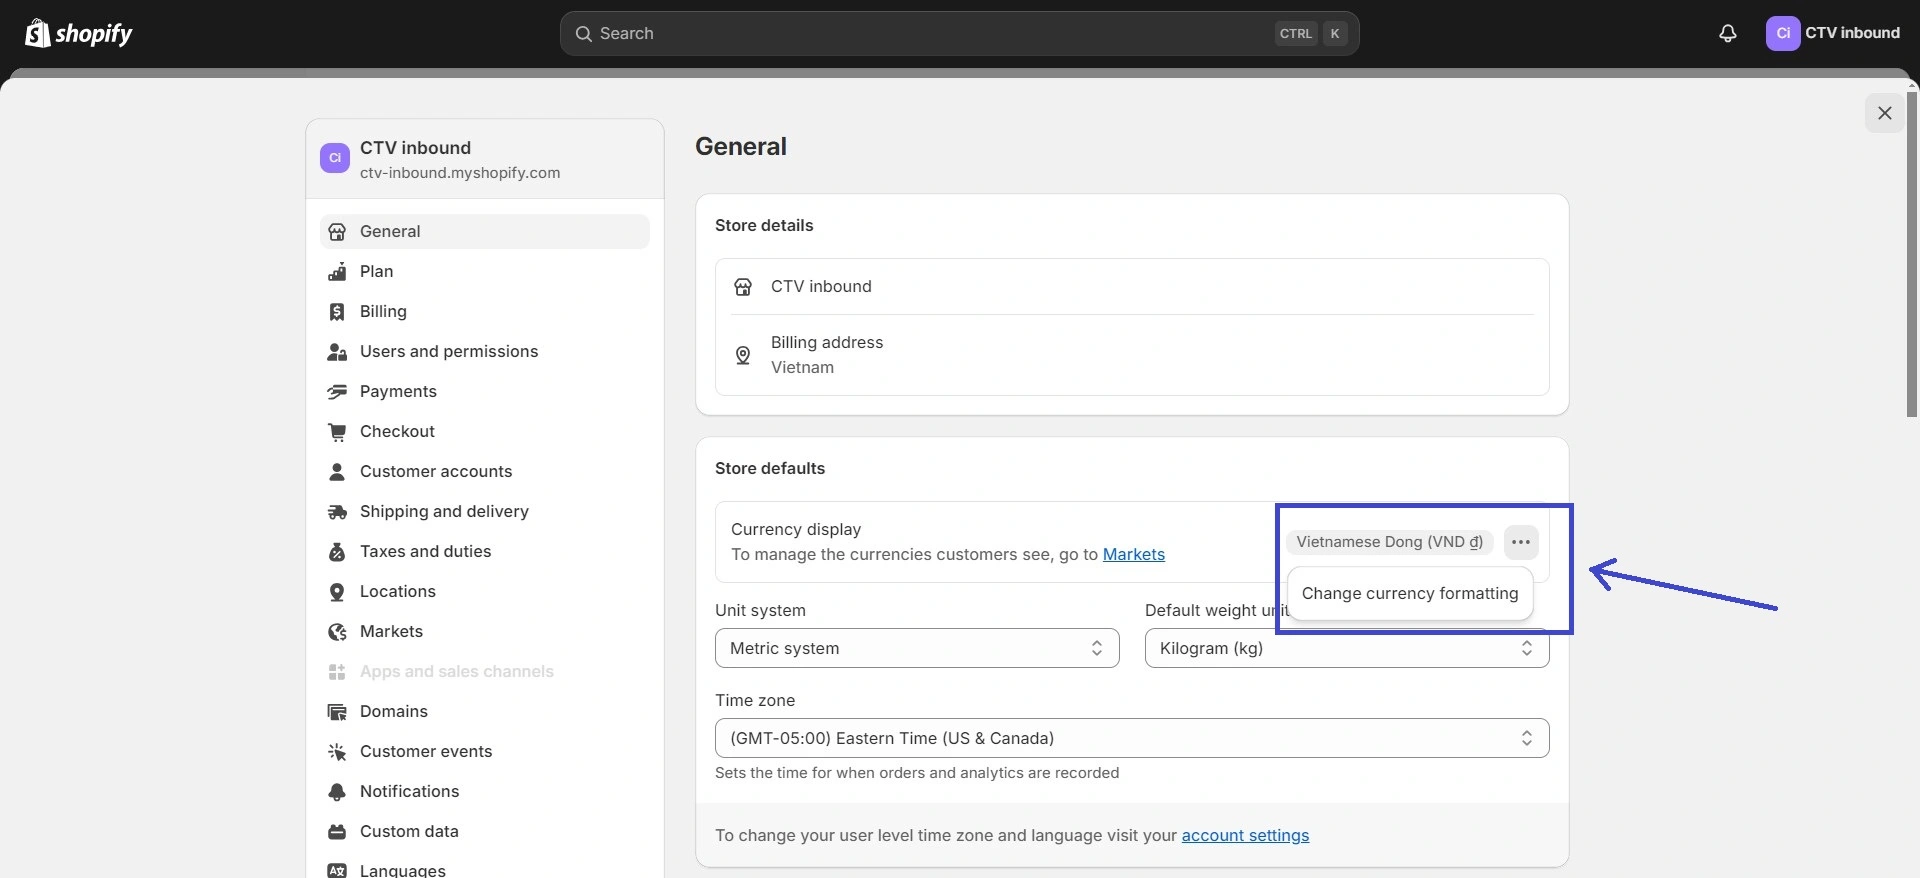Open General settings in sidebar

tap(485, 232)
